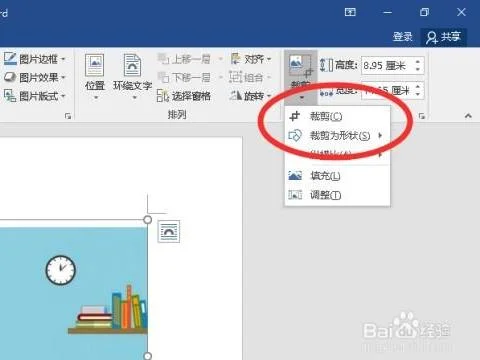Open the Selection Pane (选择窗格)
The width and height of the screenshot is (480, 360).
point(184,96)
